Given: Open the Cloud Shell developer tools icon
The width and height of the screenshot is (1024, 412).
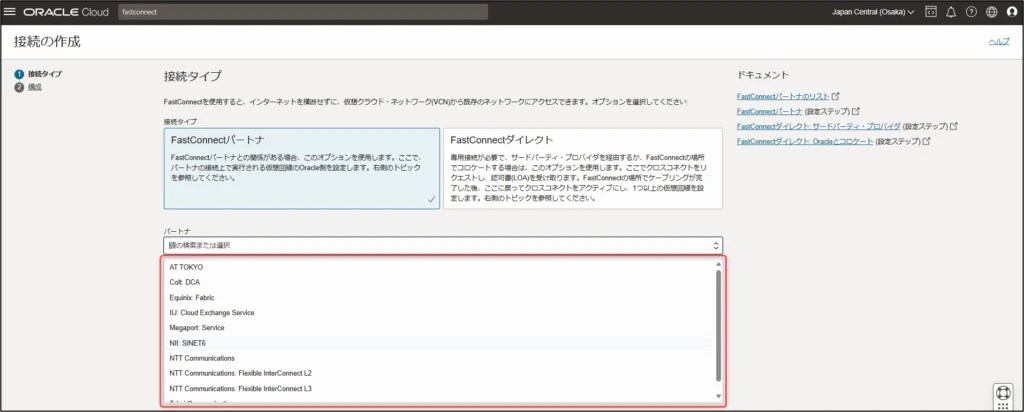Looking at the screenshot, I should tap(931, 12).
